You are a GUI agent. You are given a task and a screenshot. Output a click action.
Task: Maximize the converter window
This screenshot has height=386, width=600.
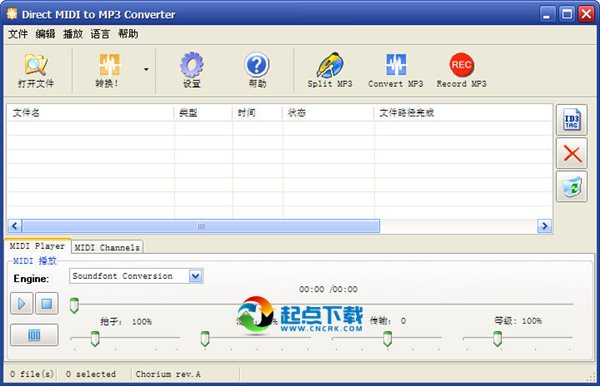tap(567, 15)
